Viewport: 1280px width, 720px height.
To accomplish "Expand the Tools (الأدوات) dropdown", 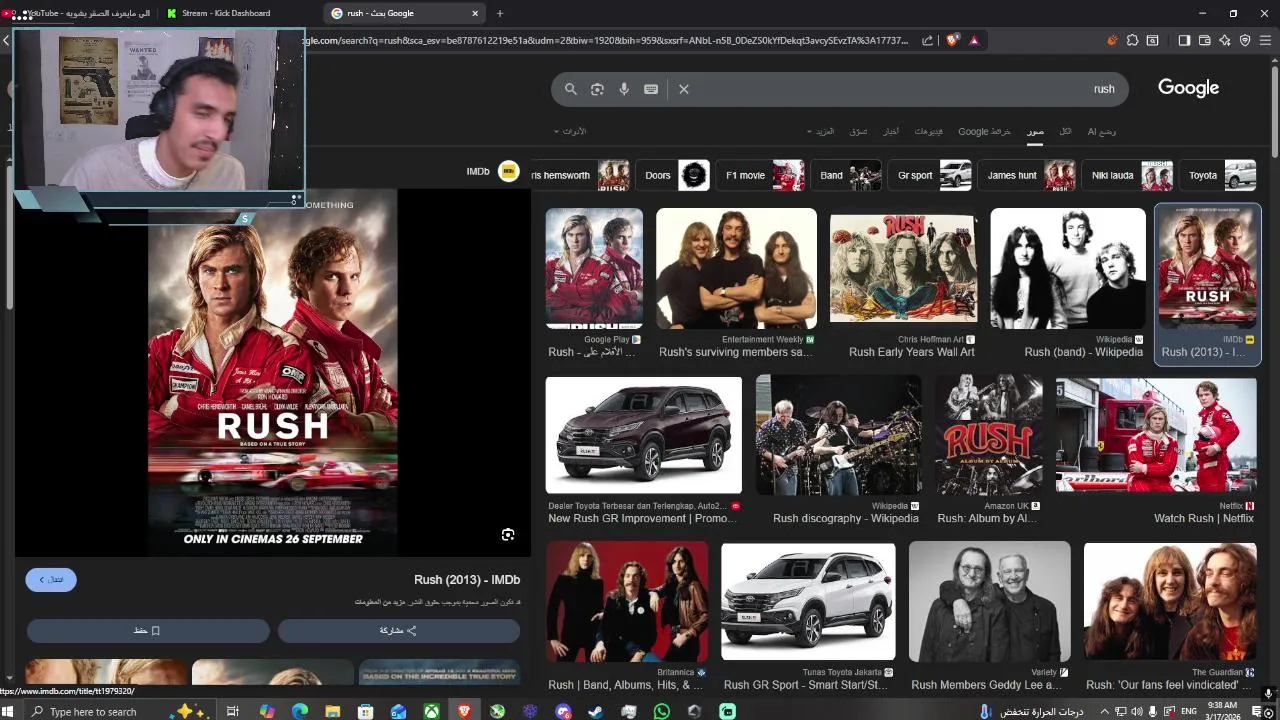I will pyautogui.click(x=570, y=131).
